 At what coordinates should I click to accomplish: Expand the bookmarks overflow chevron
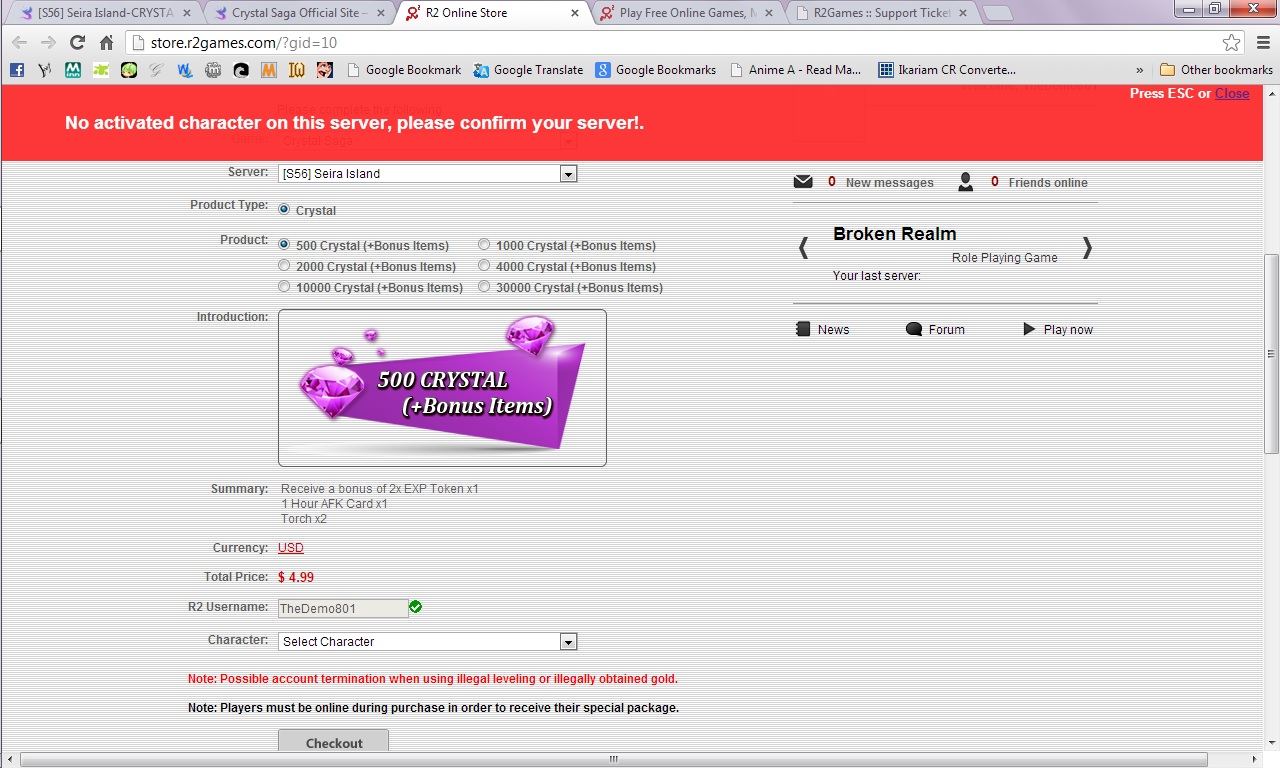(1140, 70)
